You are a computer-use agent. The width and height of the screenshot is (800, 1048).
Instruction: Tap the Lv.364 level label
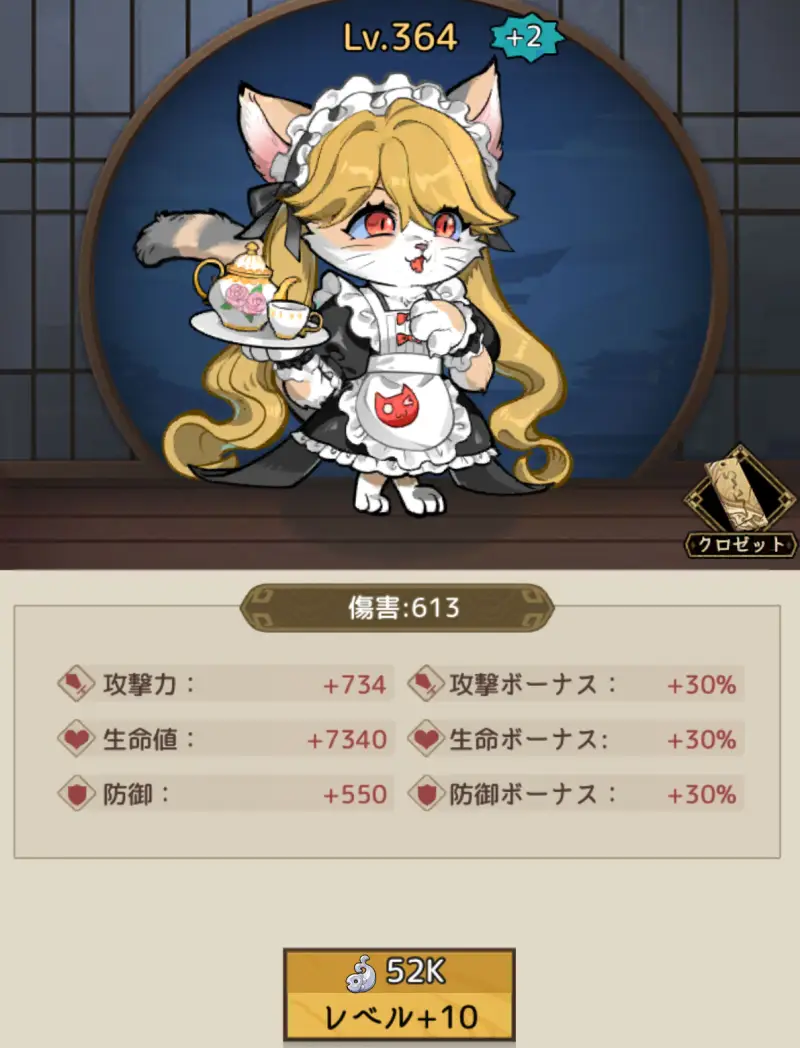point(400,37)
